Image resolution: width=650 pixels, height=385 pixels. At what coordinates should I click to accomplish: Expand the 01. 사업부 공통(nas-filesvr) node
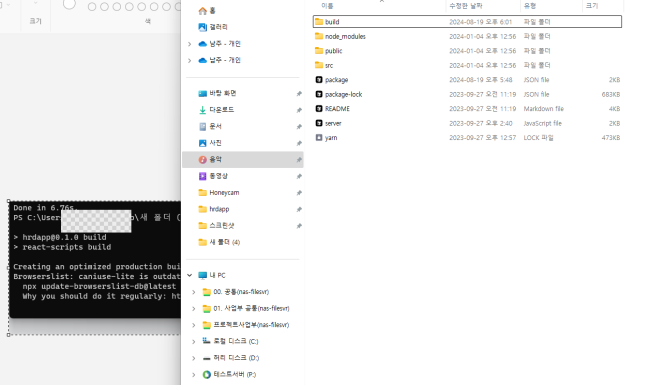(194, 309)
